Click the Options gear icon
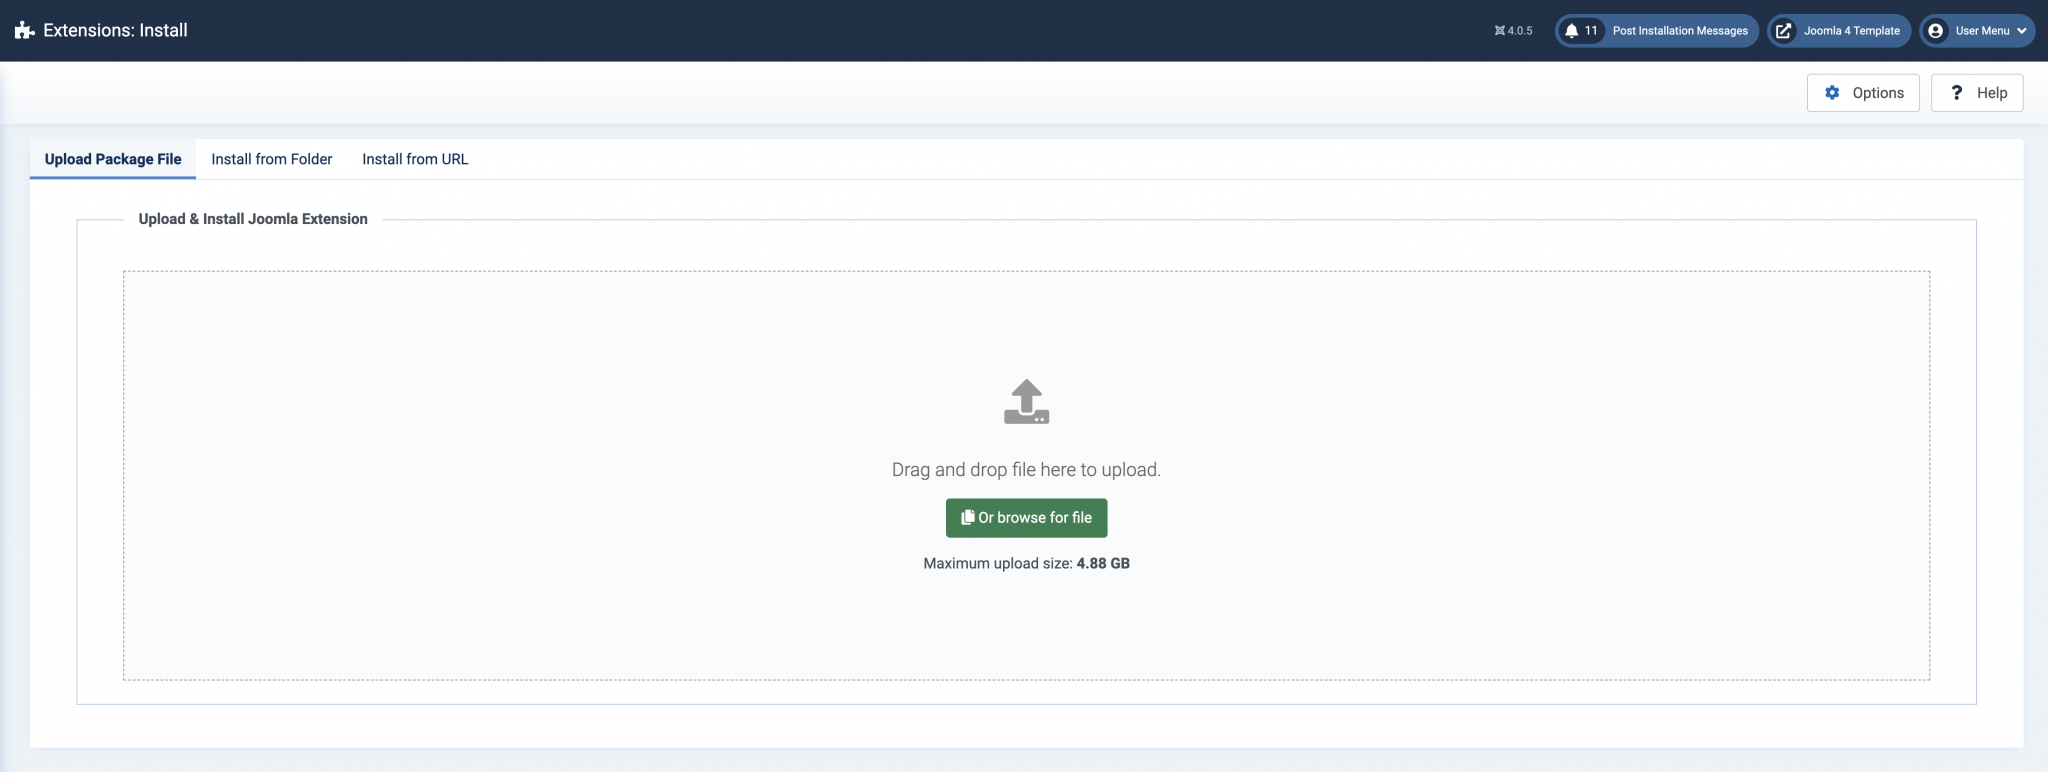2048x772 pixels. [x=1832, y=93]
